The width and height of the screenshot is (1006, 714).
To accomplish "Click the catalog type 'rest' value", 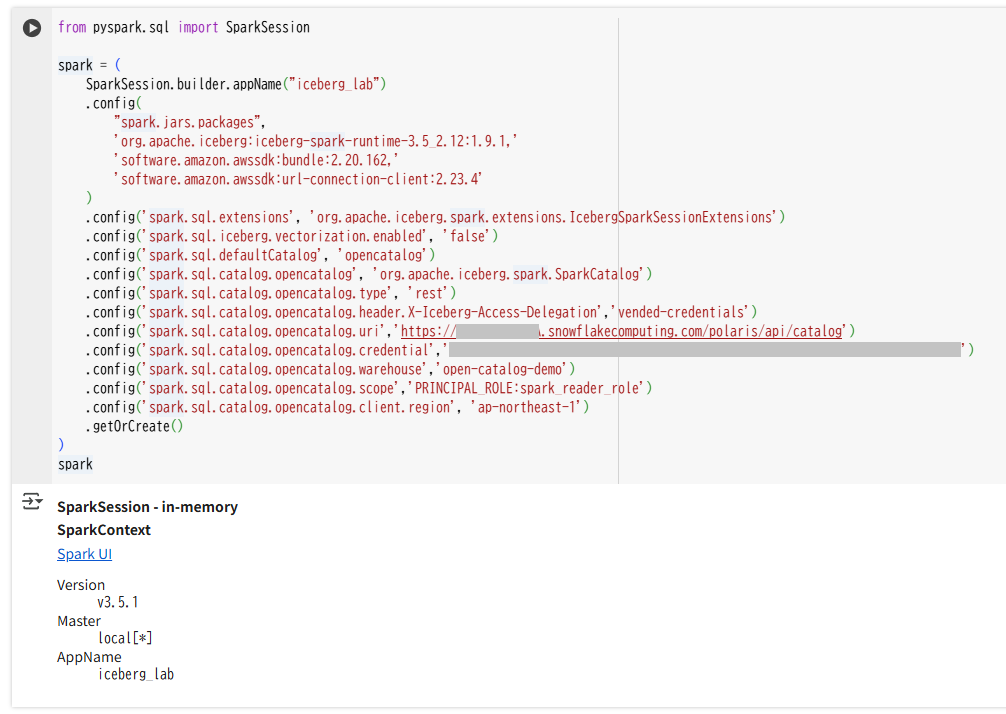I will (x=428, y=293).
